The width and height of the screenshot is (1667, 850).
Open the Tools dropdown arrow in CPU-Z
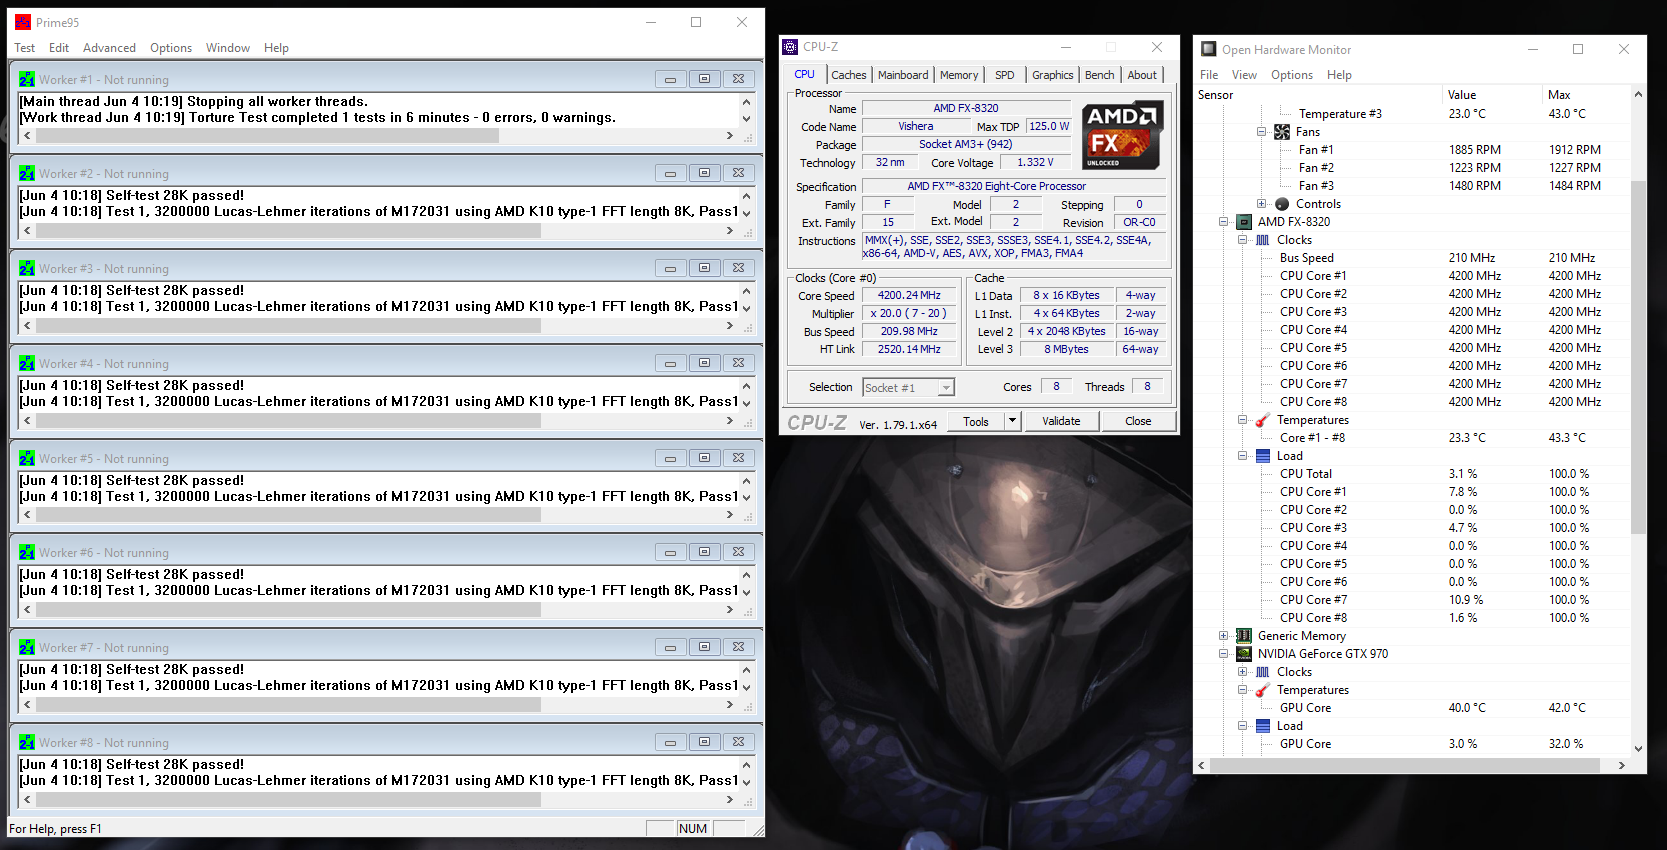tap(1012, 421)
